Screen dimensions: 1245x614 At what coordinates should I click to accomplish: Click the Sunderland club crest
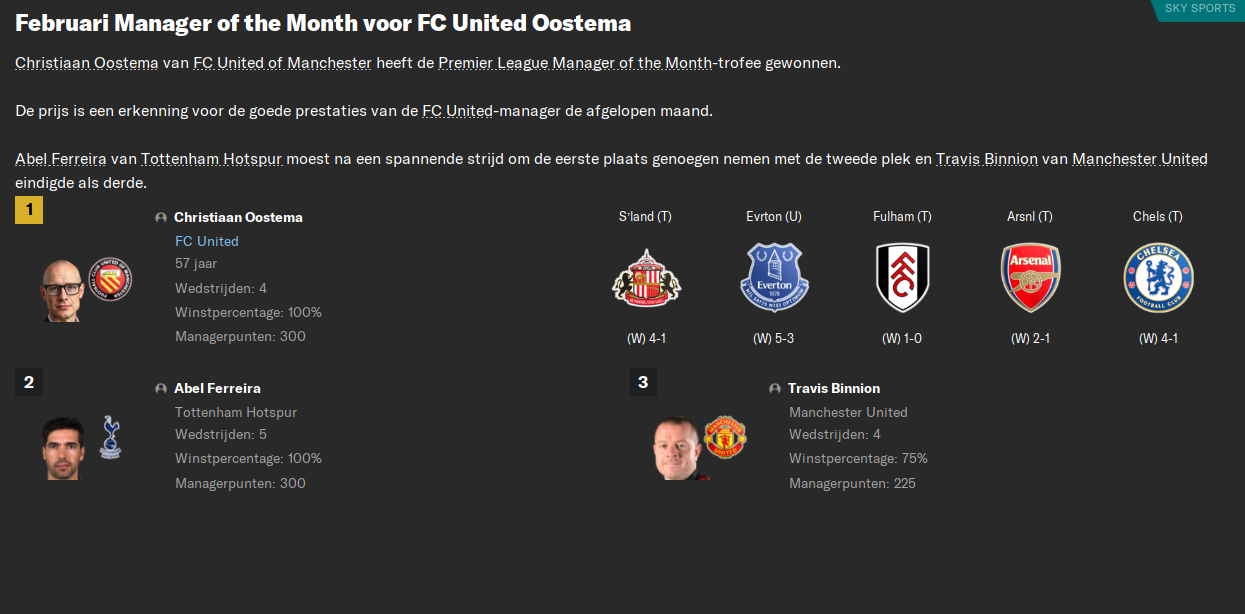pyautogui.click(x=645, y=277)
